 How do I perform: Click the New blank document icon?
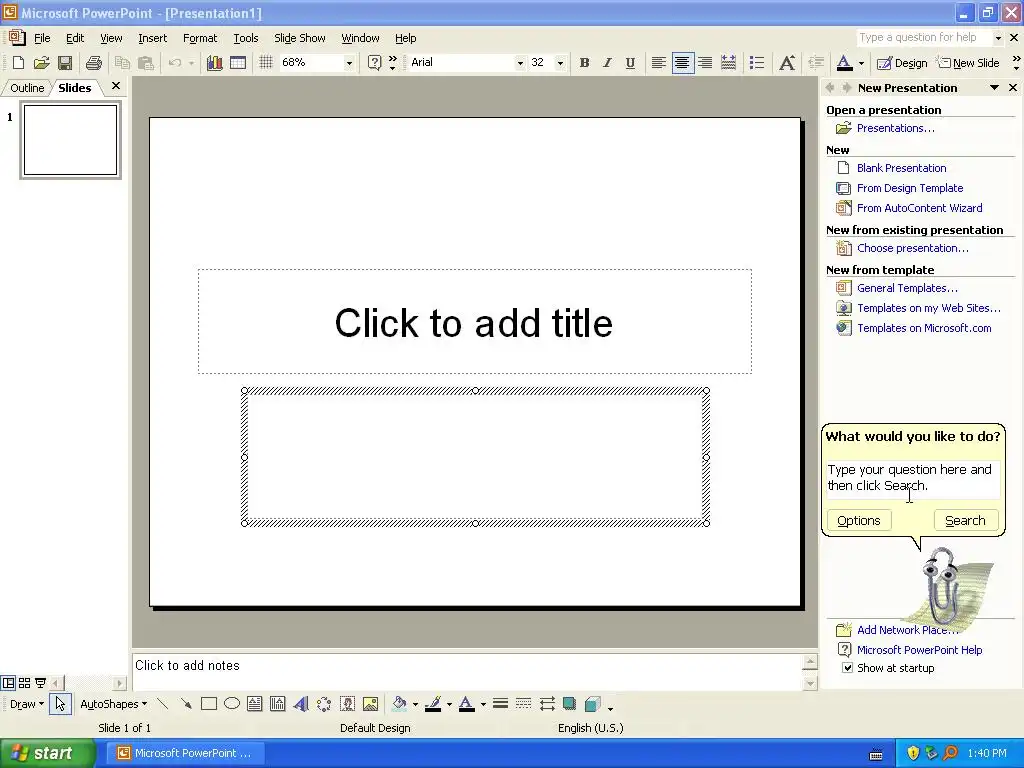point(18,63)
